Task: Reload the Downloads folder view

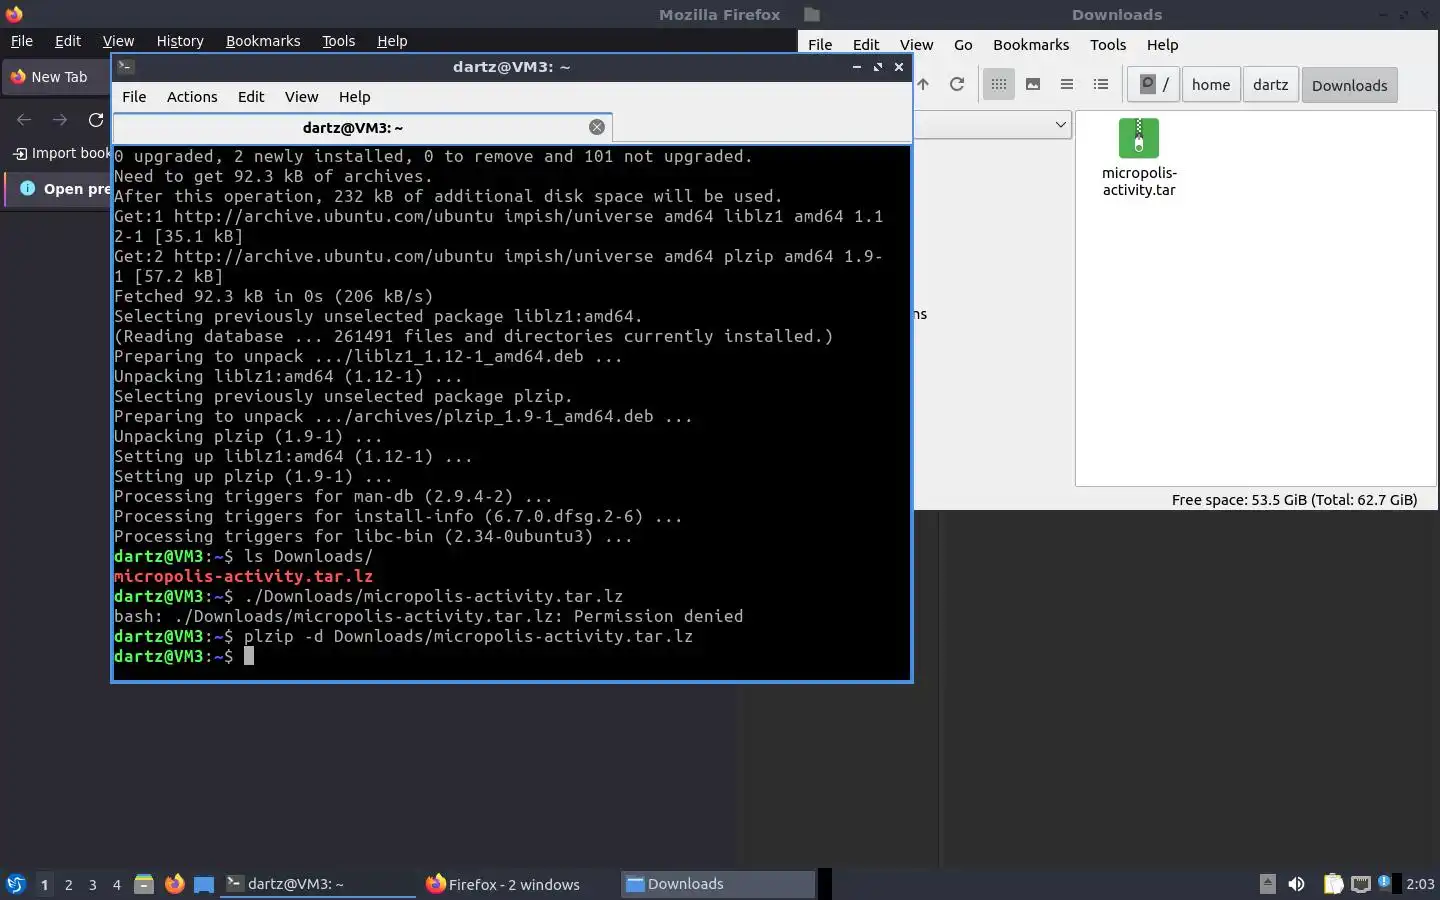Action: (x=957, y=85)
